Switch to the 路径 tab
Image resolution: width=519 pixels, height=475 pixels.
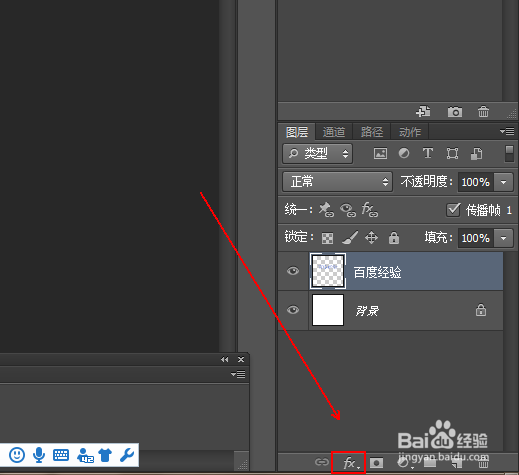click(372, 132)
